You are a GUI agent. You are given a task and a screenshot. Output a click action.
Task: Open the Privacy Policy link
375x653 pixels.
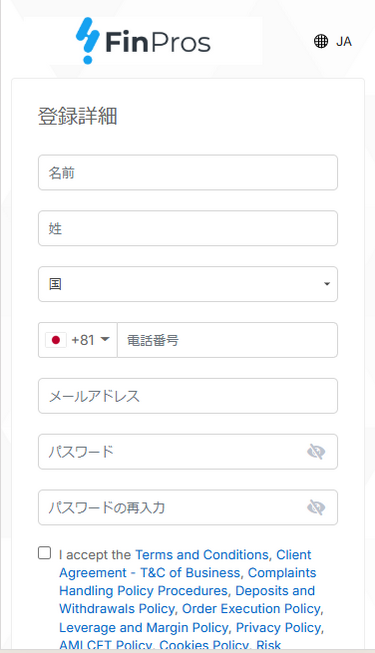279,627
